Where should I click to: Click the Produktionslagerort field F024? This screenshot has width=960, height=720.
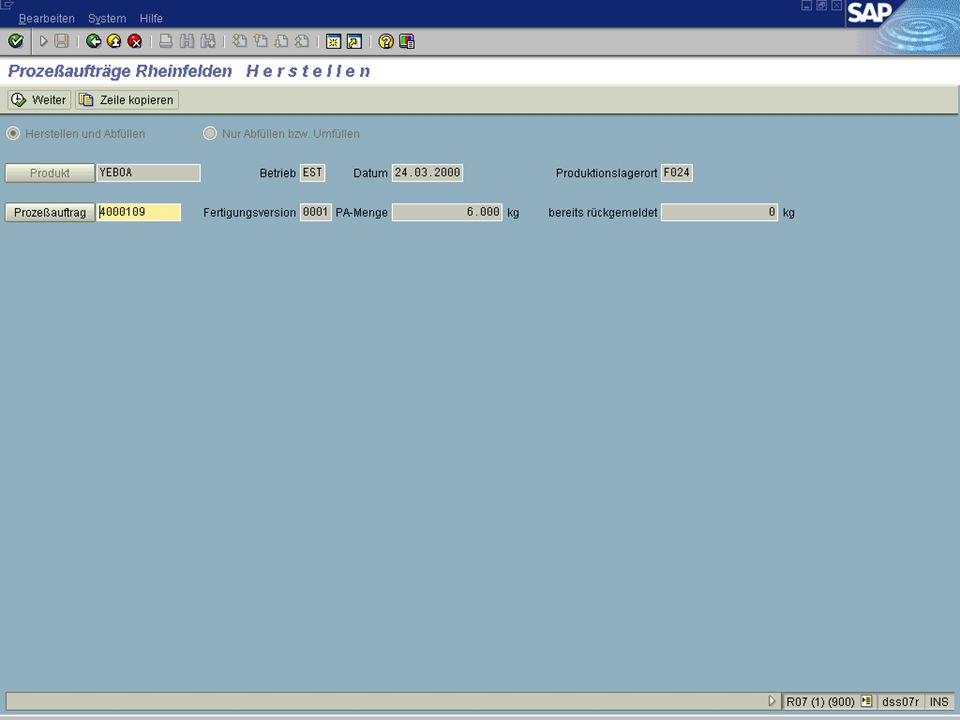pyautogui.click(x=677, y=173)
